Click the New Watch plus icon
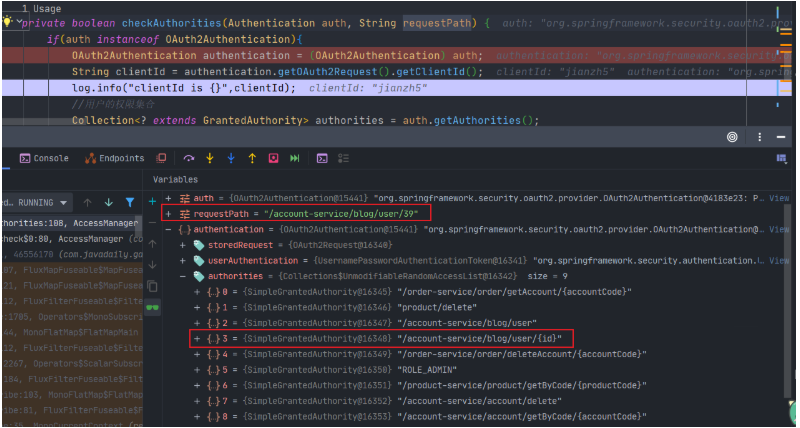 pyautogui.click(x=152, y=202)
